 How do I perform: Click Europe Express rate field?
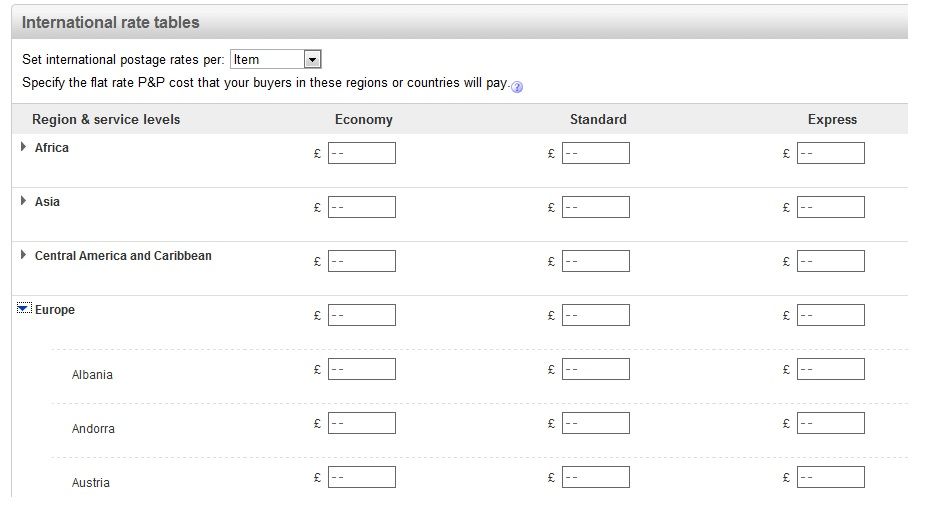point(830,315)
